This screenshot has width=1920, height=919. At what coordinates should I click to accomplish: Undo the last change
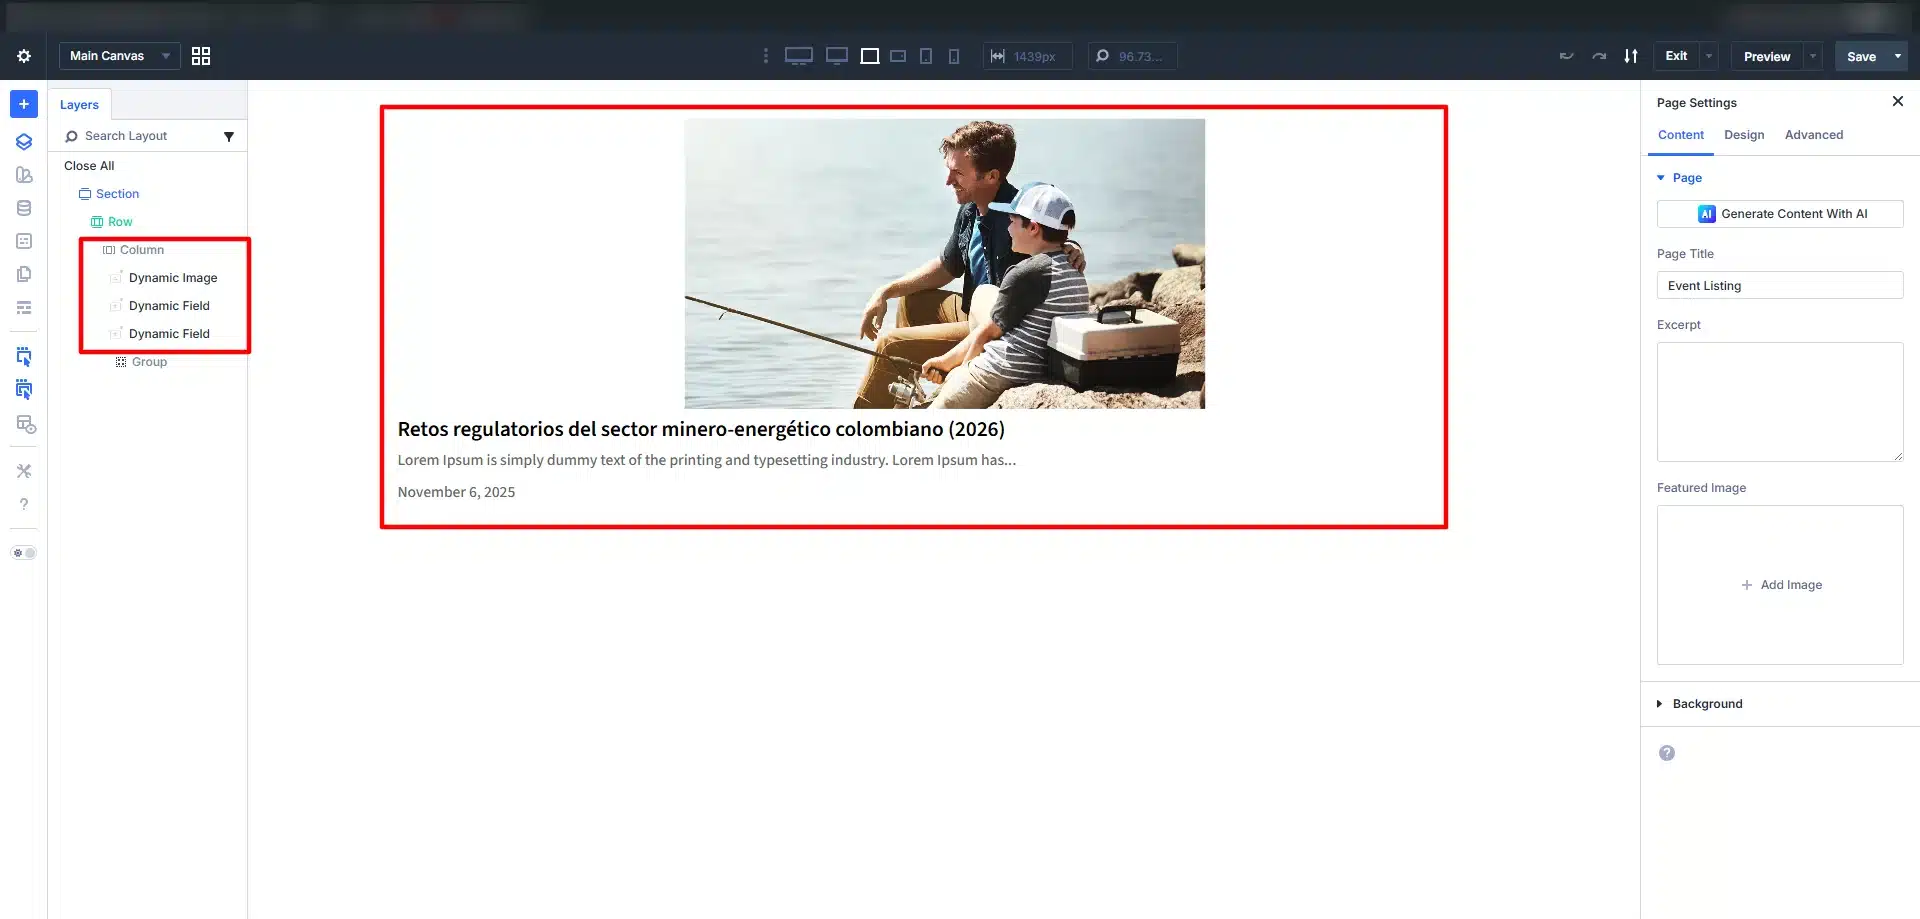[x=1567, y=56]
